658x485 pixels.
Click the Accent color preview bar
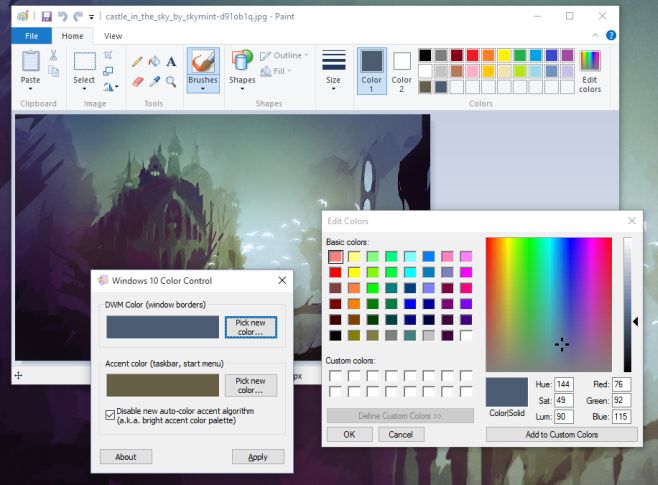point(162,385)
